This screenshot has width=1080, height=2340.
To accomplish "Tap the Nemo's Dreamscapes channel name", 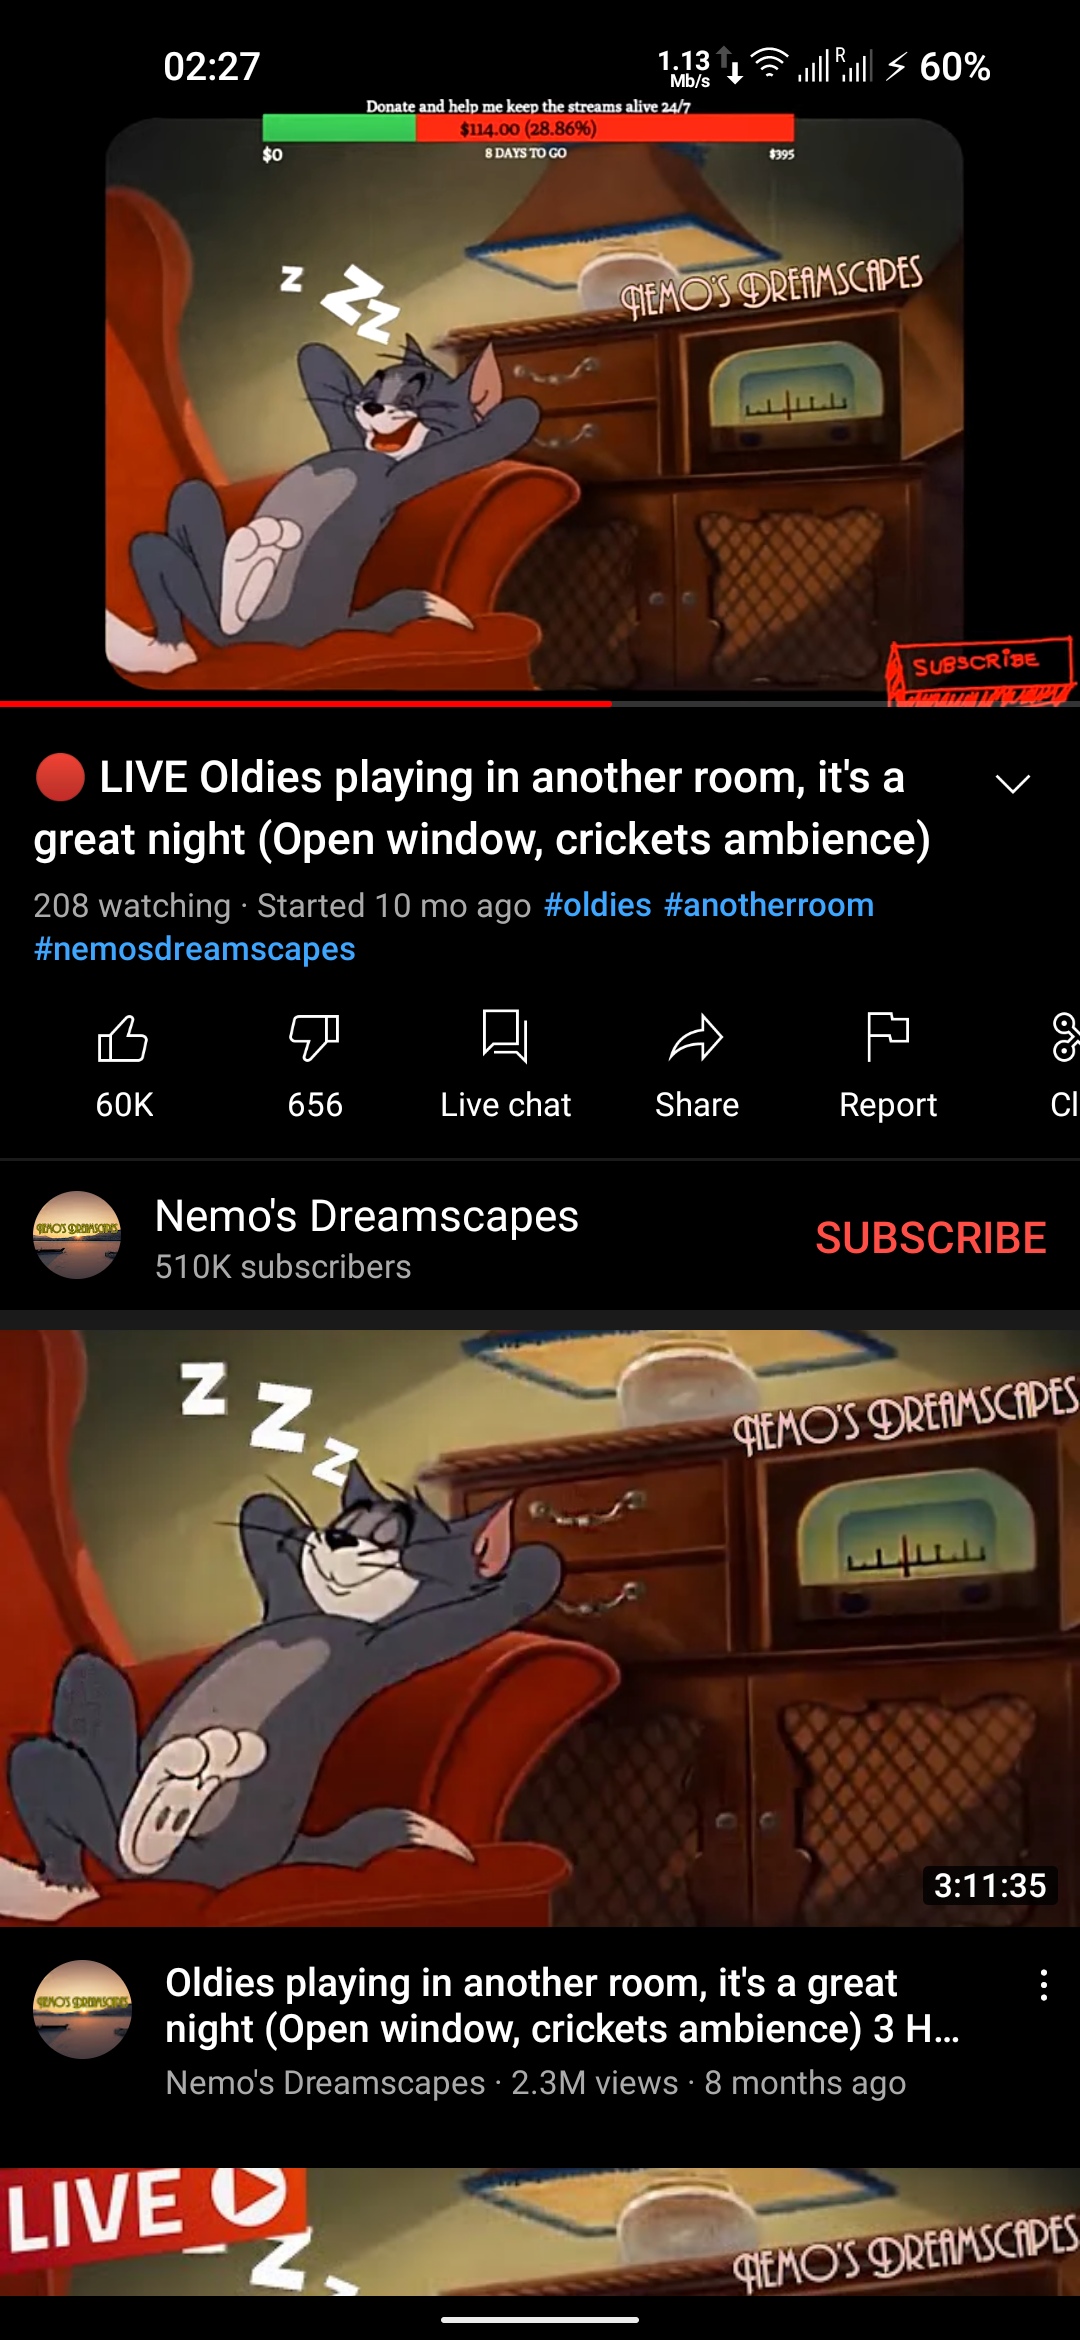I will click(367, 1216).
